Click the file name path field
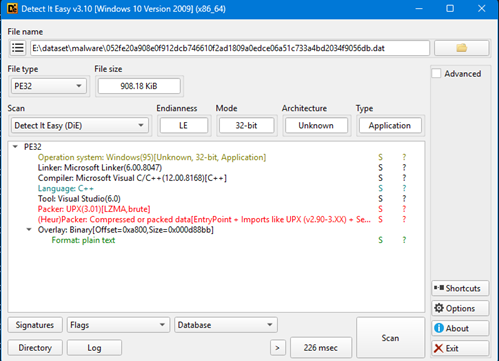This screenshot has height=361, width=499. [x=230, y=48]
